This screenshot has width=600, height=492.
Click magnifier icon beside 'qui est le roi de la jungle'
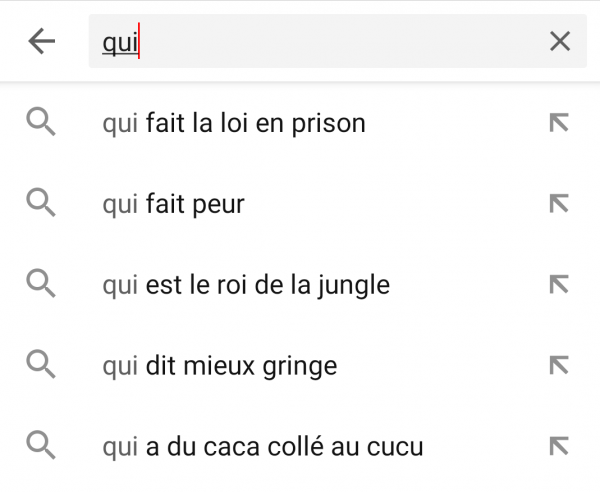(41, 284)
